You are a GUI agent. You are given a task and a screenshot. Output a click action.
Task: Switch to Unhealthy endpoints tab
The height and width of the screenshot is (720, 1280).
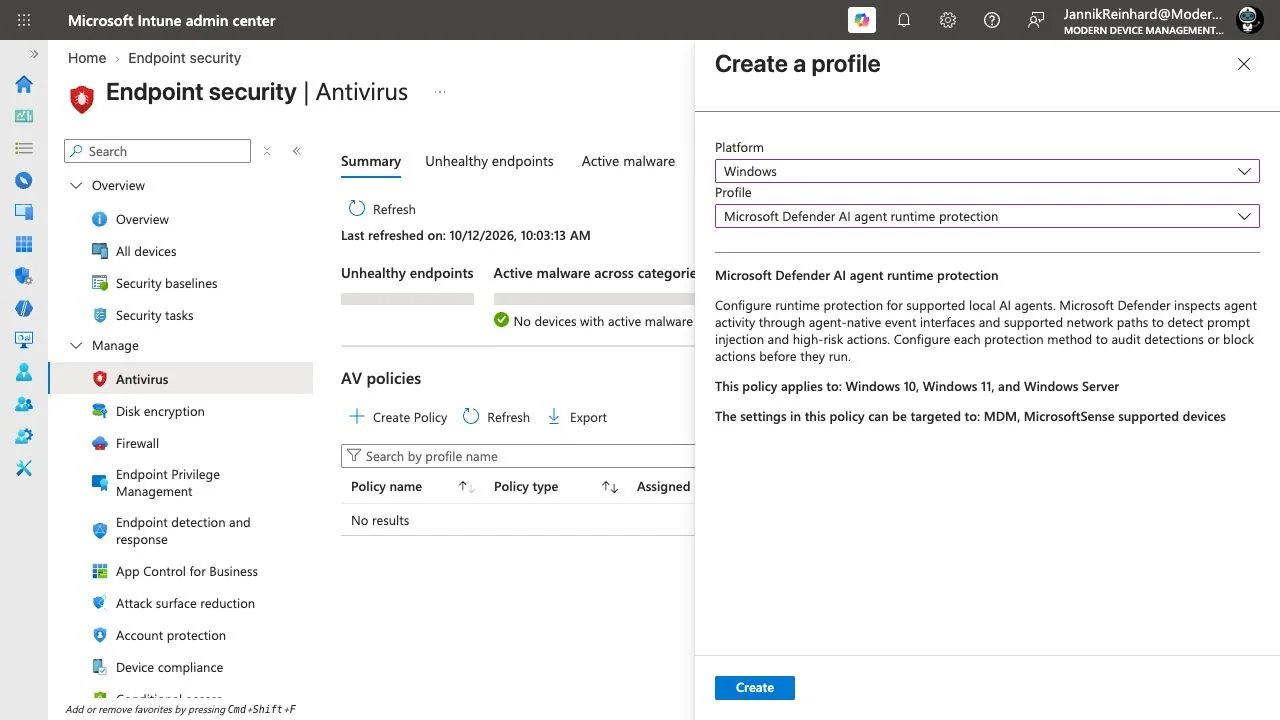coord(489,161)
